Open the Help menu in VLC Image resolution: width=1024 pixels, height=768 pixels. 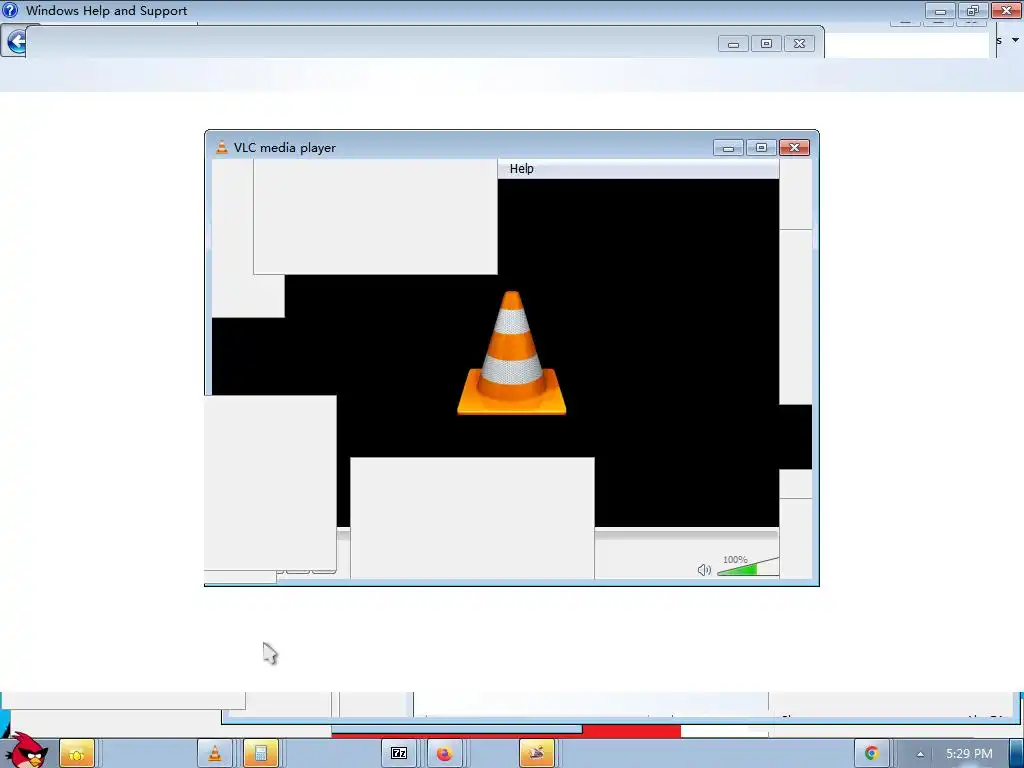521,168
